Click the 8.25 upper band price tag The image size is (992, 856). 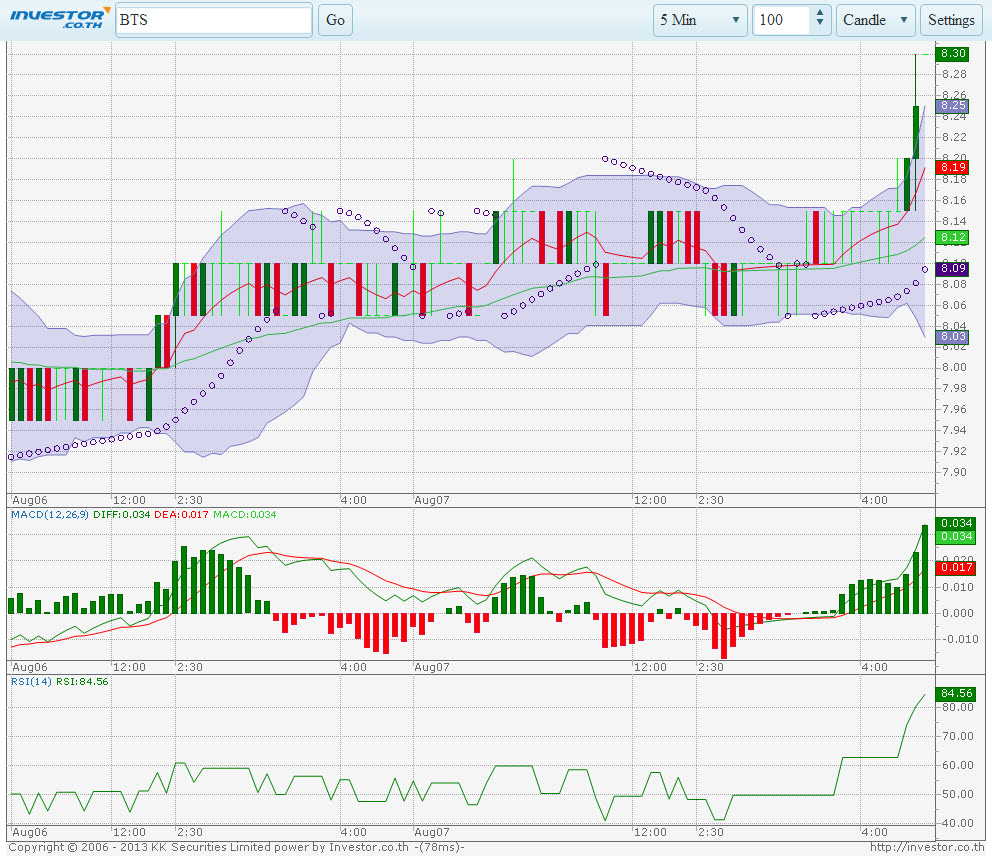click(x=953, y=105)
